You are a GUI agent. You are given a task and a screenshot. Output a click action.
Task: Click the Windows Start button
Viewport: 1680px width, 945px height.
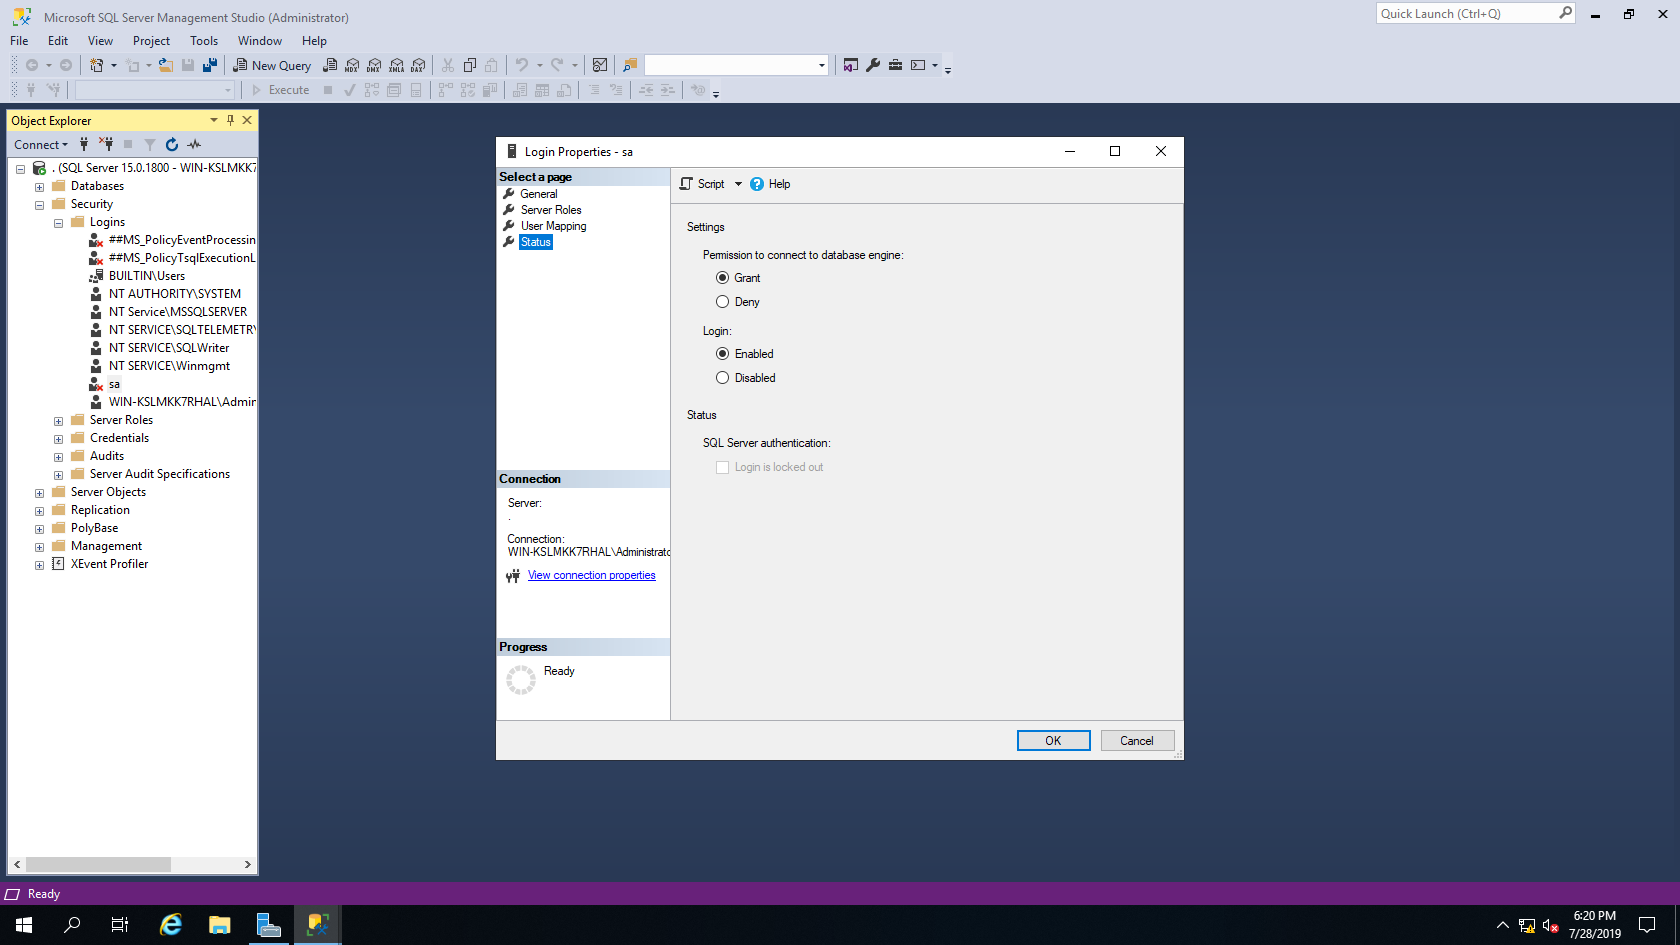coord(24,925)
